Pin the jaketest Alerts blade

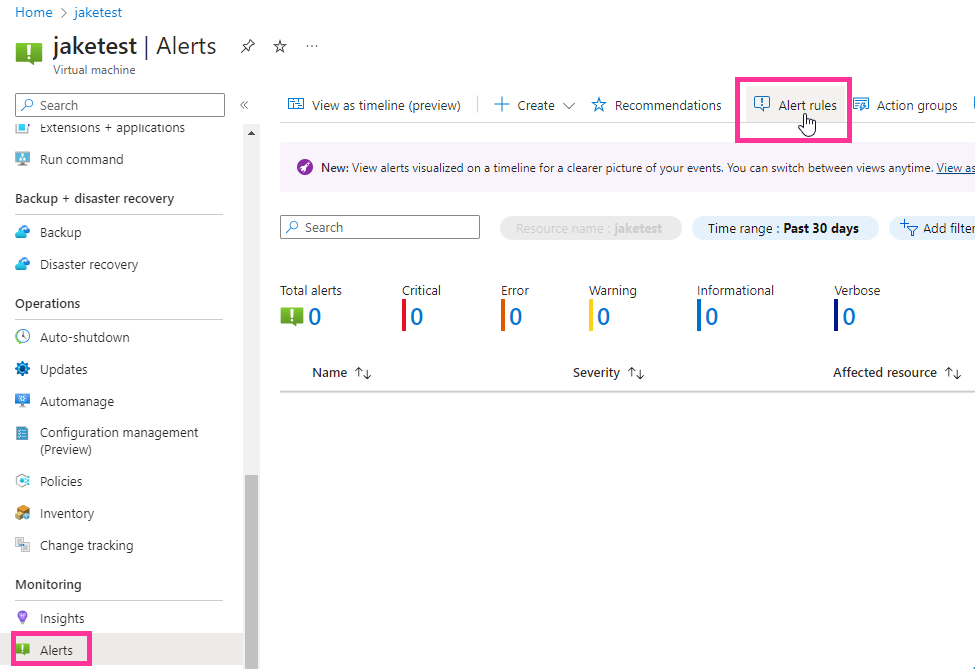pyautogui.click(x=247, y=46)
